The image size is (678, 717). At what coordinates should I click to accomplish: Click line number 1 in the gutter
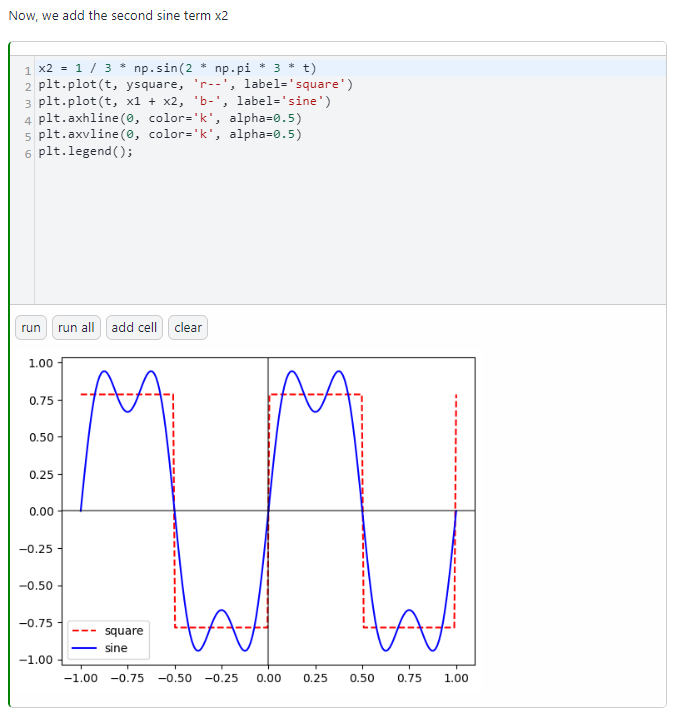pos(28,69)
